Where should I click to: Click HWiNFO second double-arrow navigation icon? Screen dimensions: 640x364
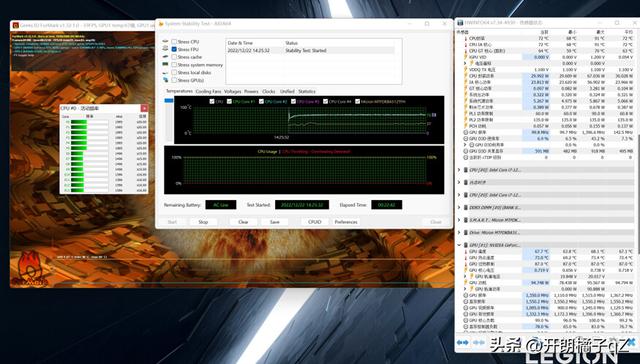(x=478, y=342)
